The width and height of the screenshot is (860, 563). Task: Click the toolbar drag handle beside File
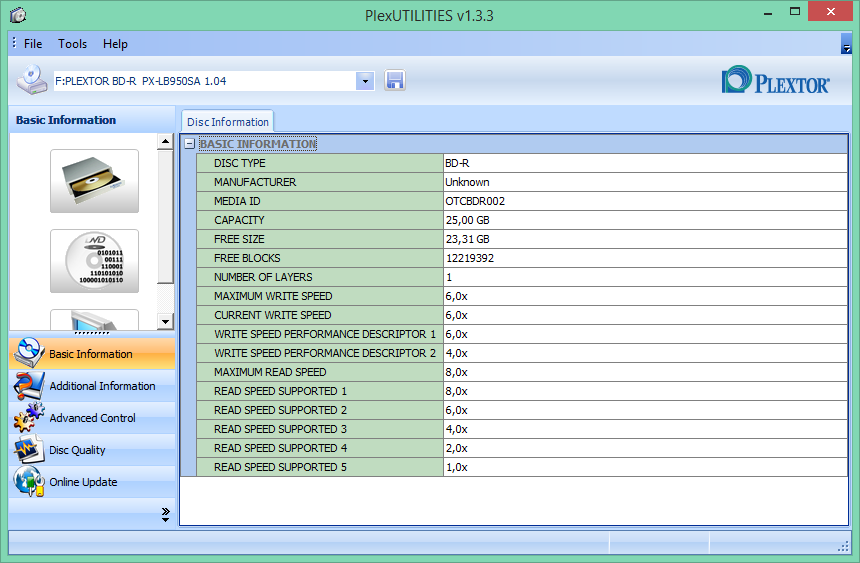point(14,43)
